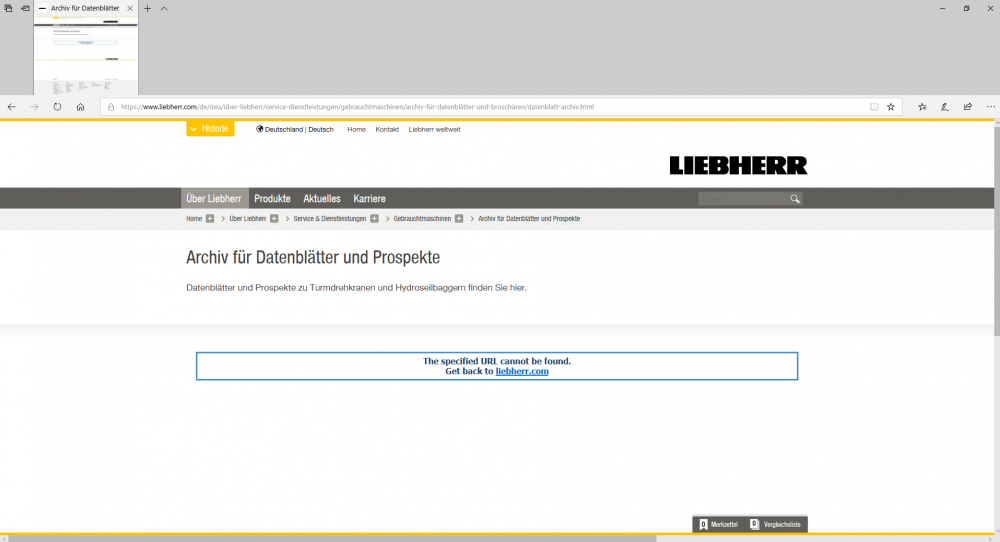Open the Merkzettel button

[719, 524]
